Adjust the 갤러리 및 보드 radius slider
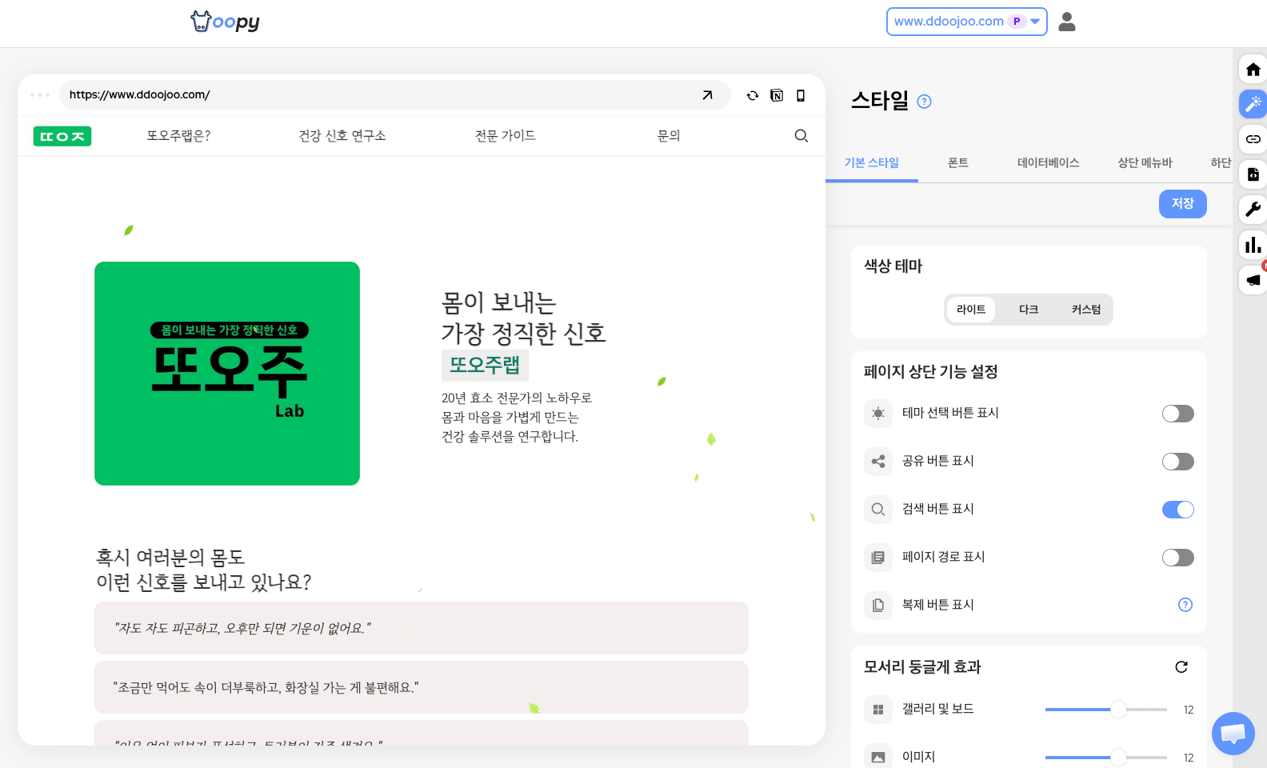The image size is (1267, 768). 1106,709
